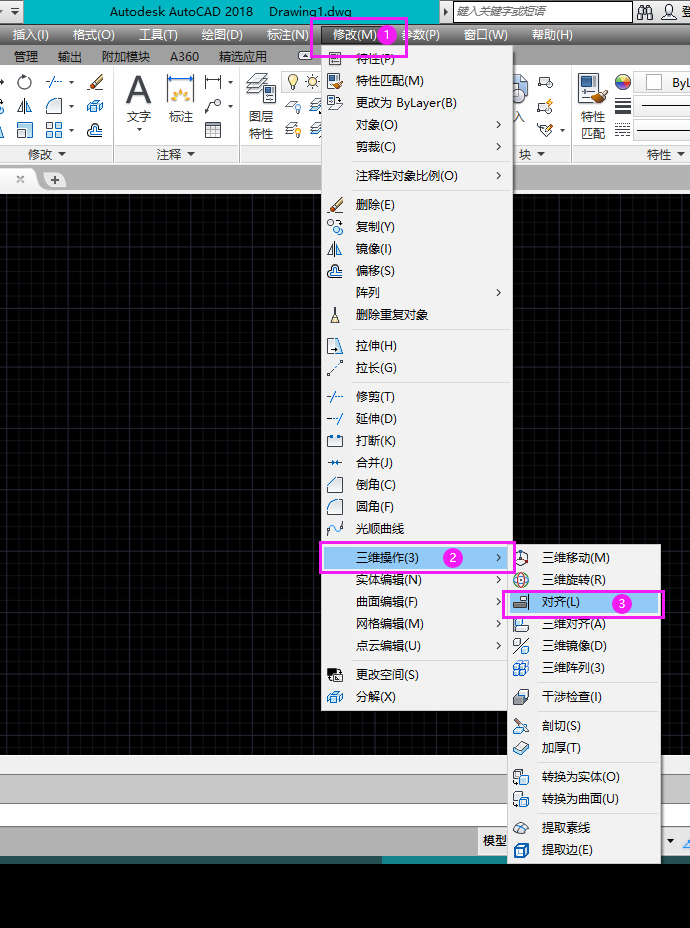The height and width of the screenshot is (928, 690).
Task: Click the 提取边(E) icon in submenu
Action: (521, 850)
